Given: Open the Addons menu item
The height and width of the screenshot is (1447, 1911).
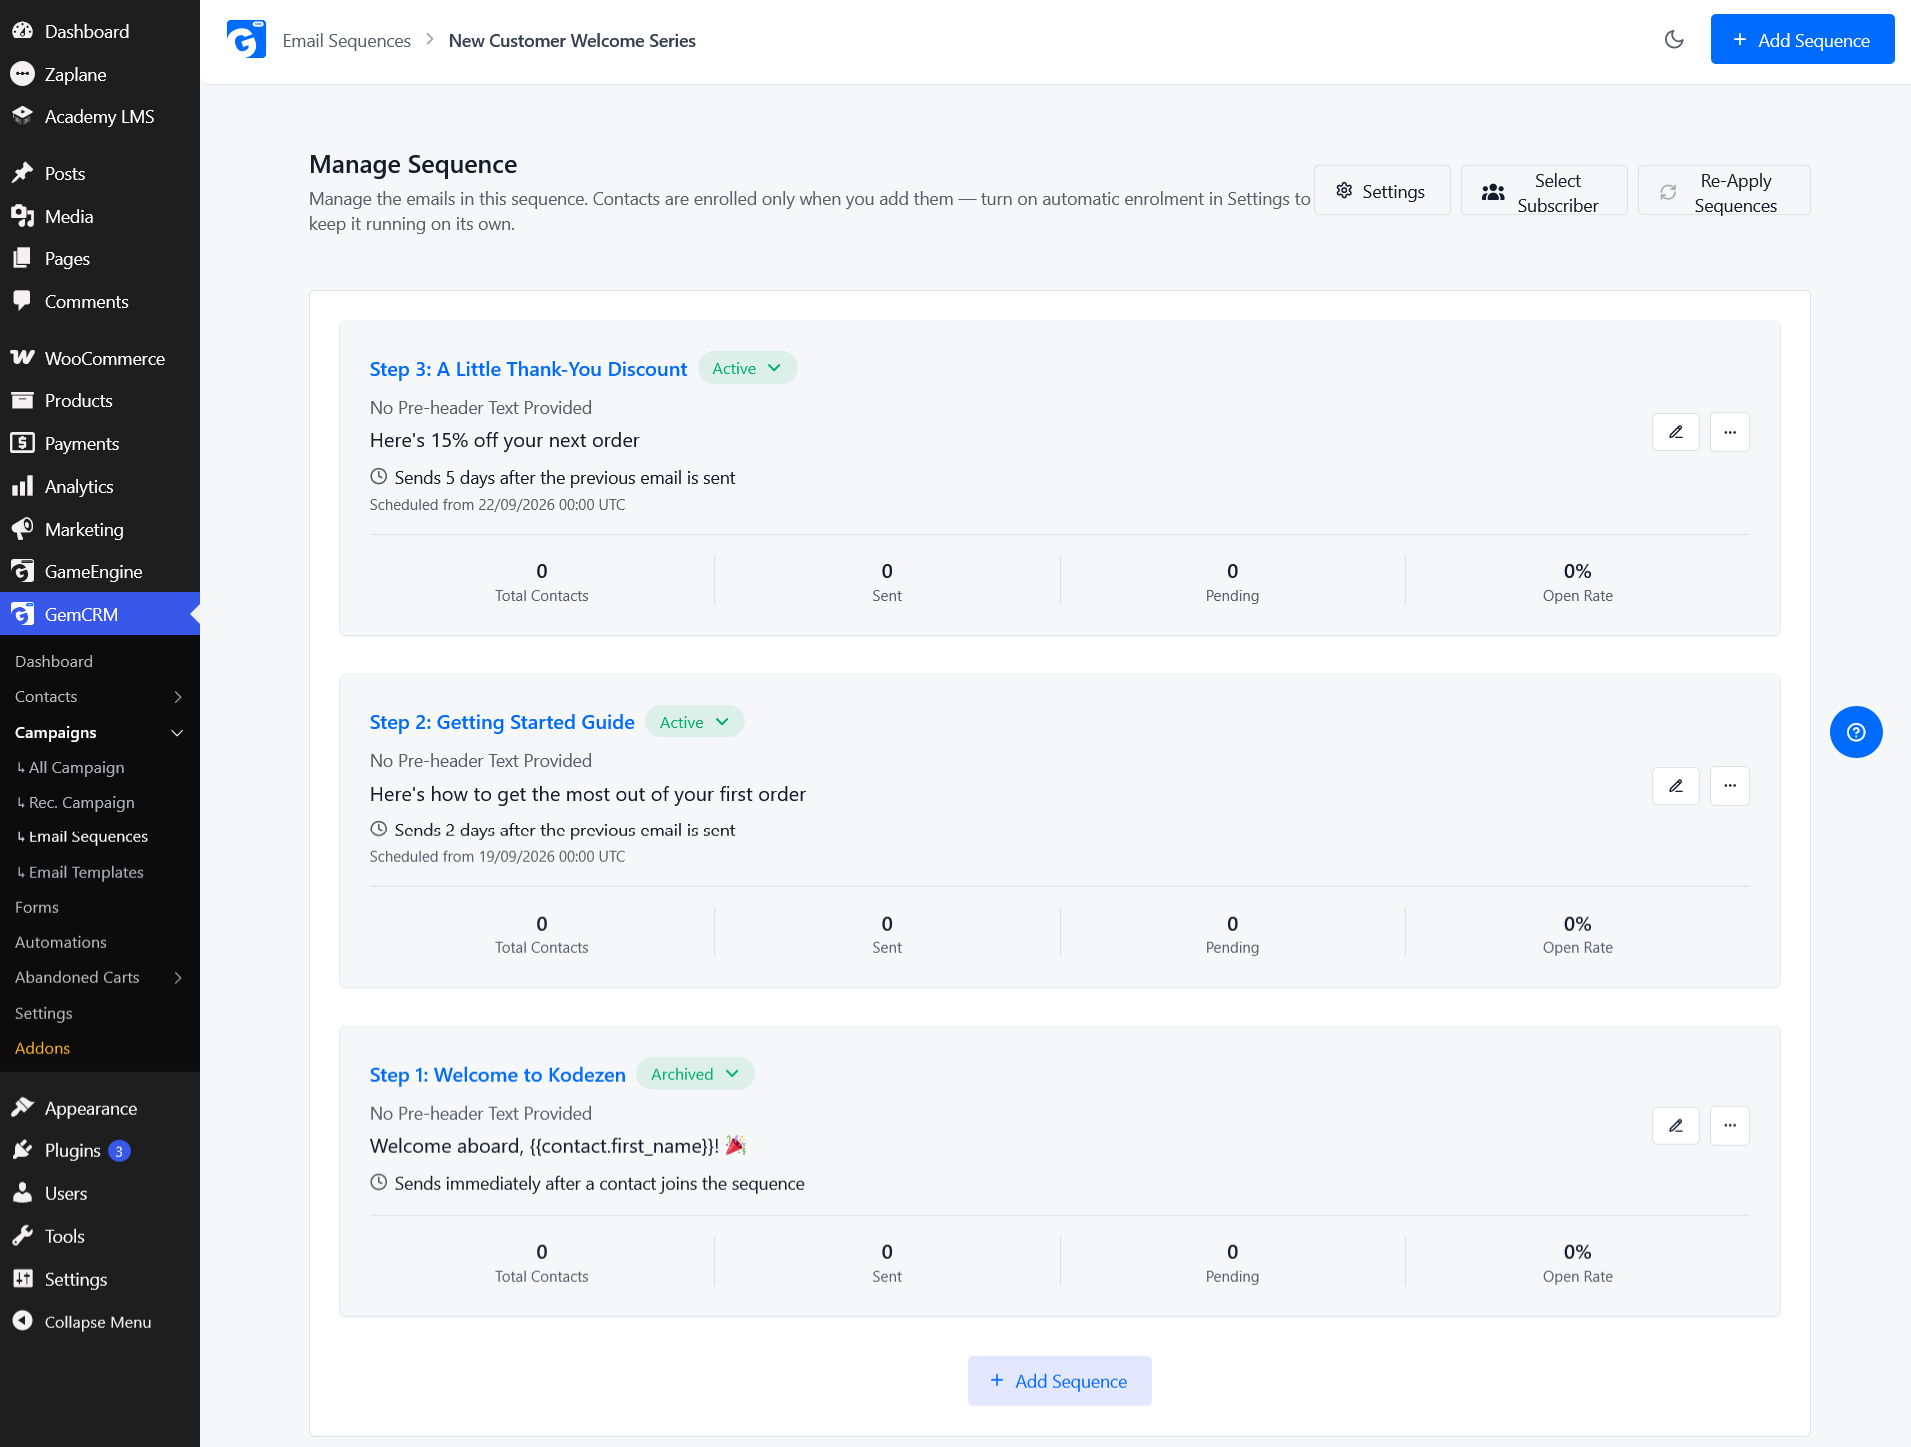Looking at the screenshot, I should pyautogui.click(x=42, y=1048).
